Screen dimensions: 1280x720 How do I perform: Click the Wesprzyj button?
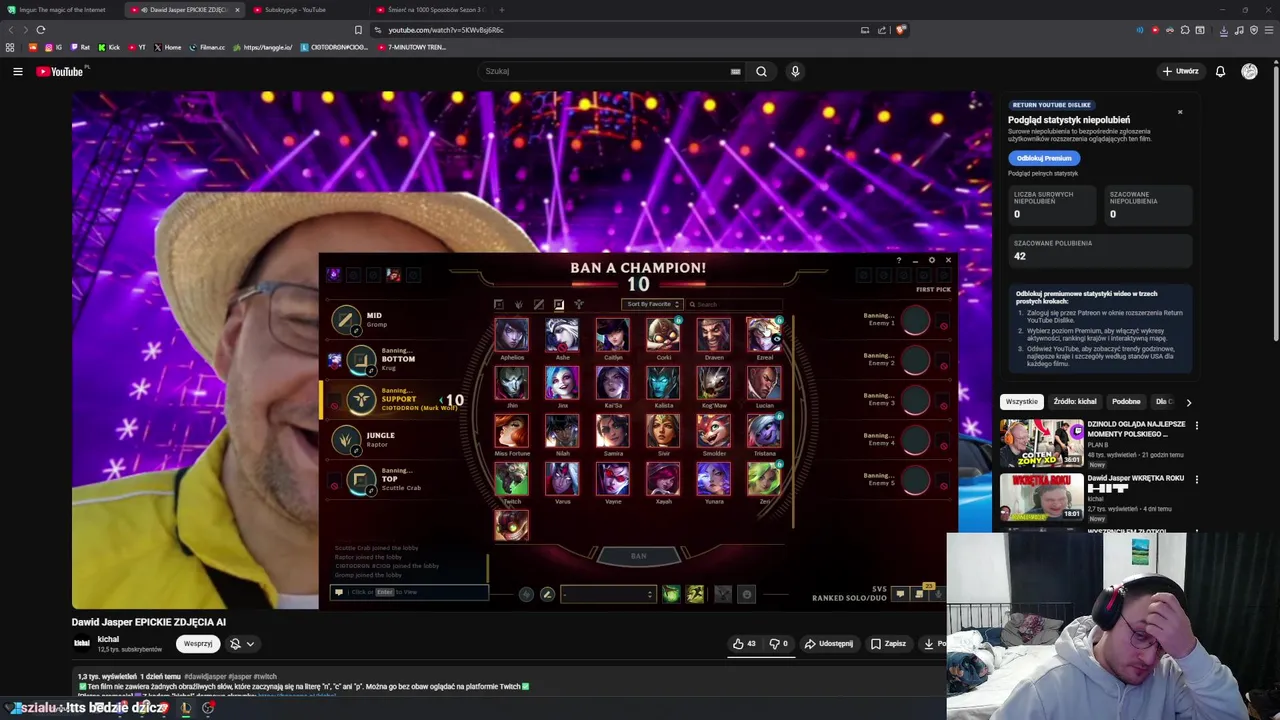pos(198,644)
